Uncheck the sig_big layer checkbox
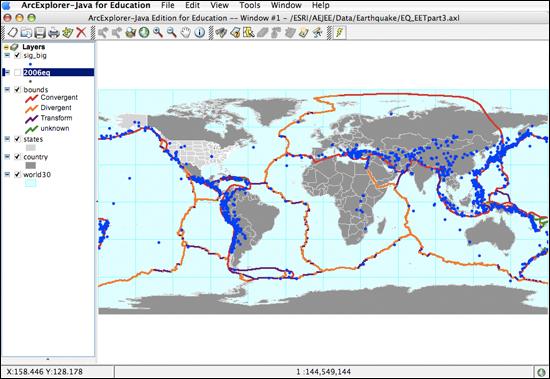The image size is (550, 379). pos(17,55)
